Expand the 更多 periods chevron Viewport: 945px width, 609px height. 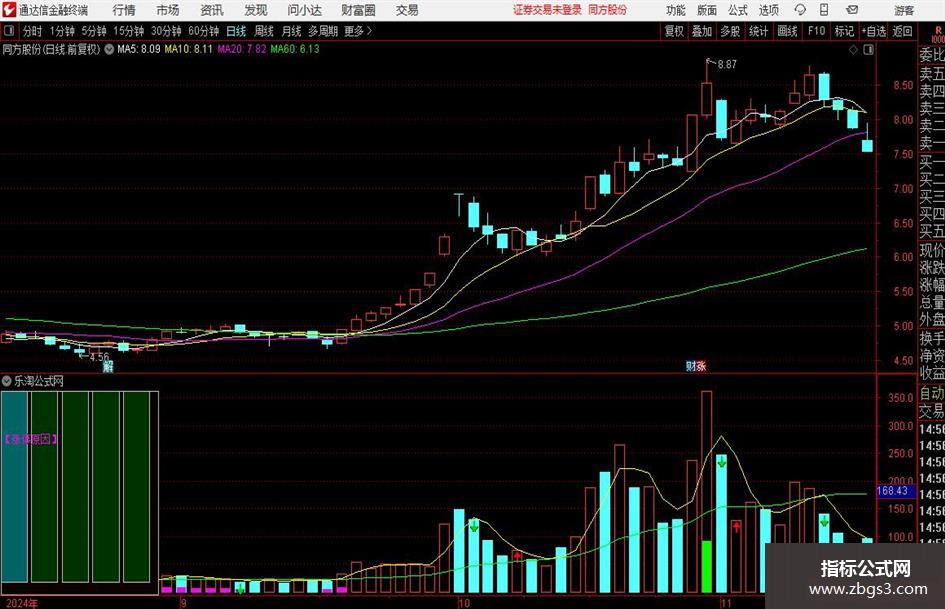pos(359,31)
